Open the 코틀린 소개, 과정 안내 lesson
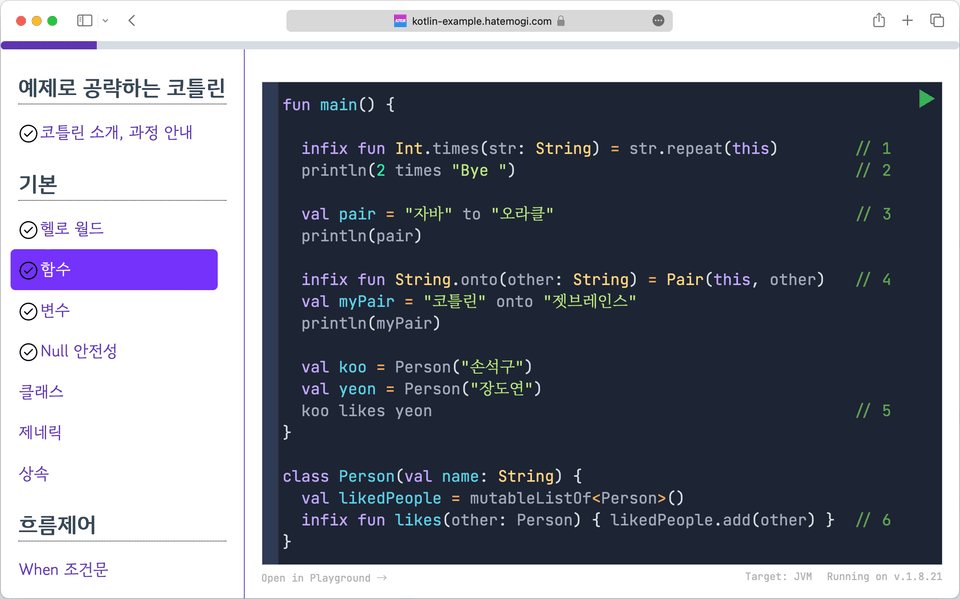 (x=116, y=132)
